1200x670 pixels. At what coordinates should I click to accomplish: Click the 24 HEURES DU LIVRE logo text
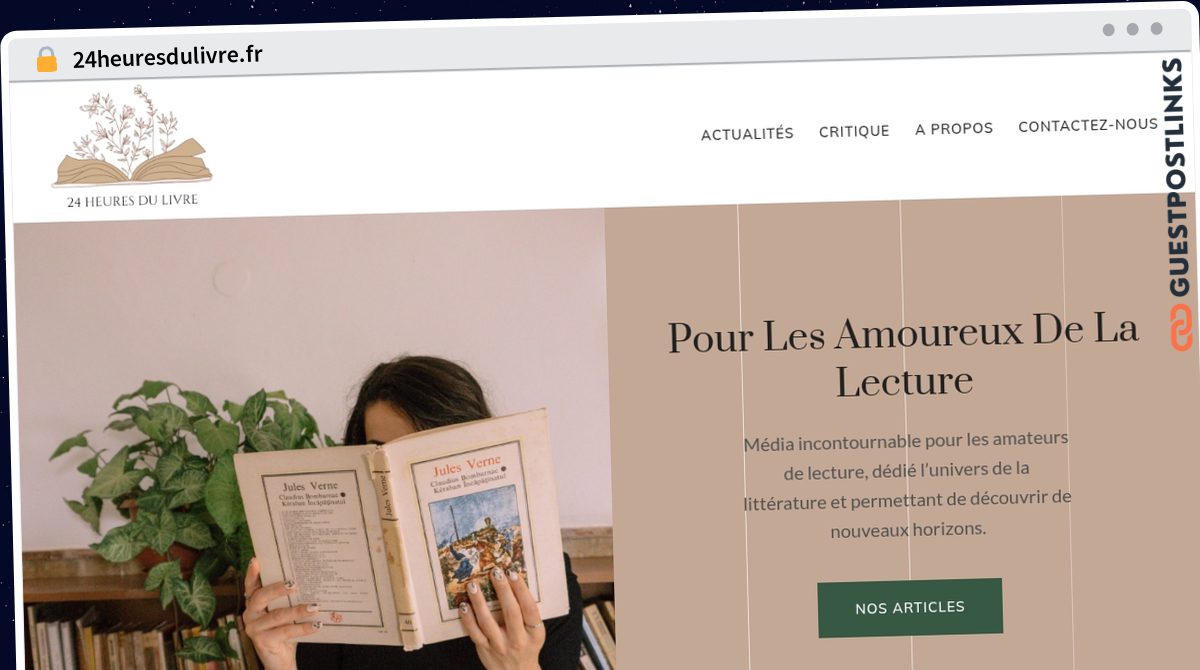pyautogui.click(x=132, y=200)
